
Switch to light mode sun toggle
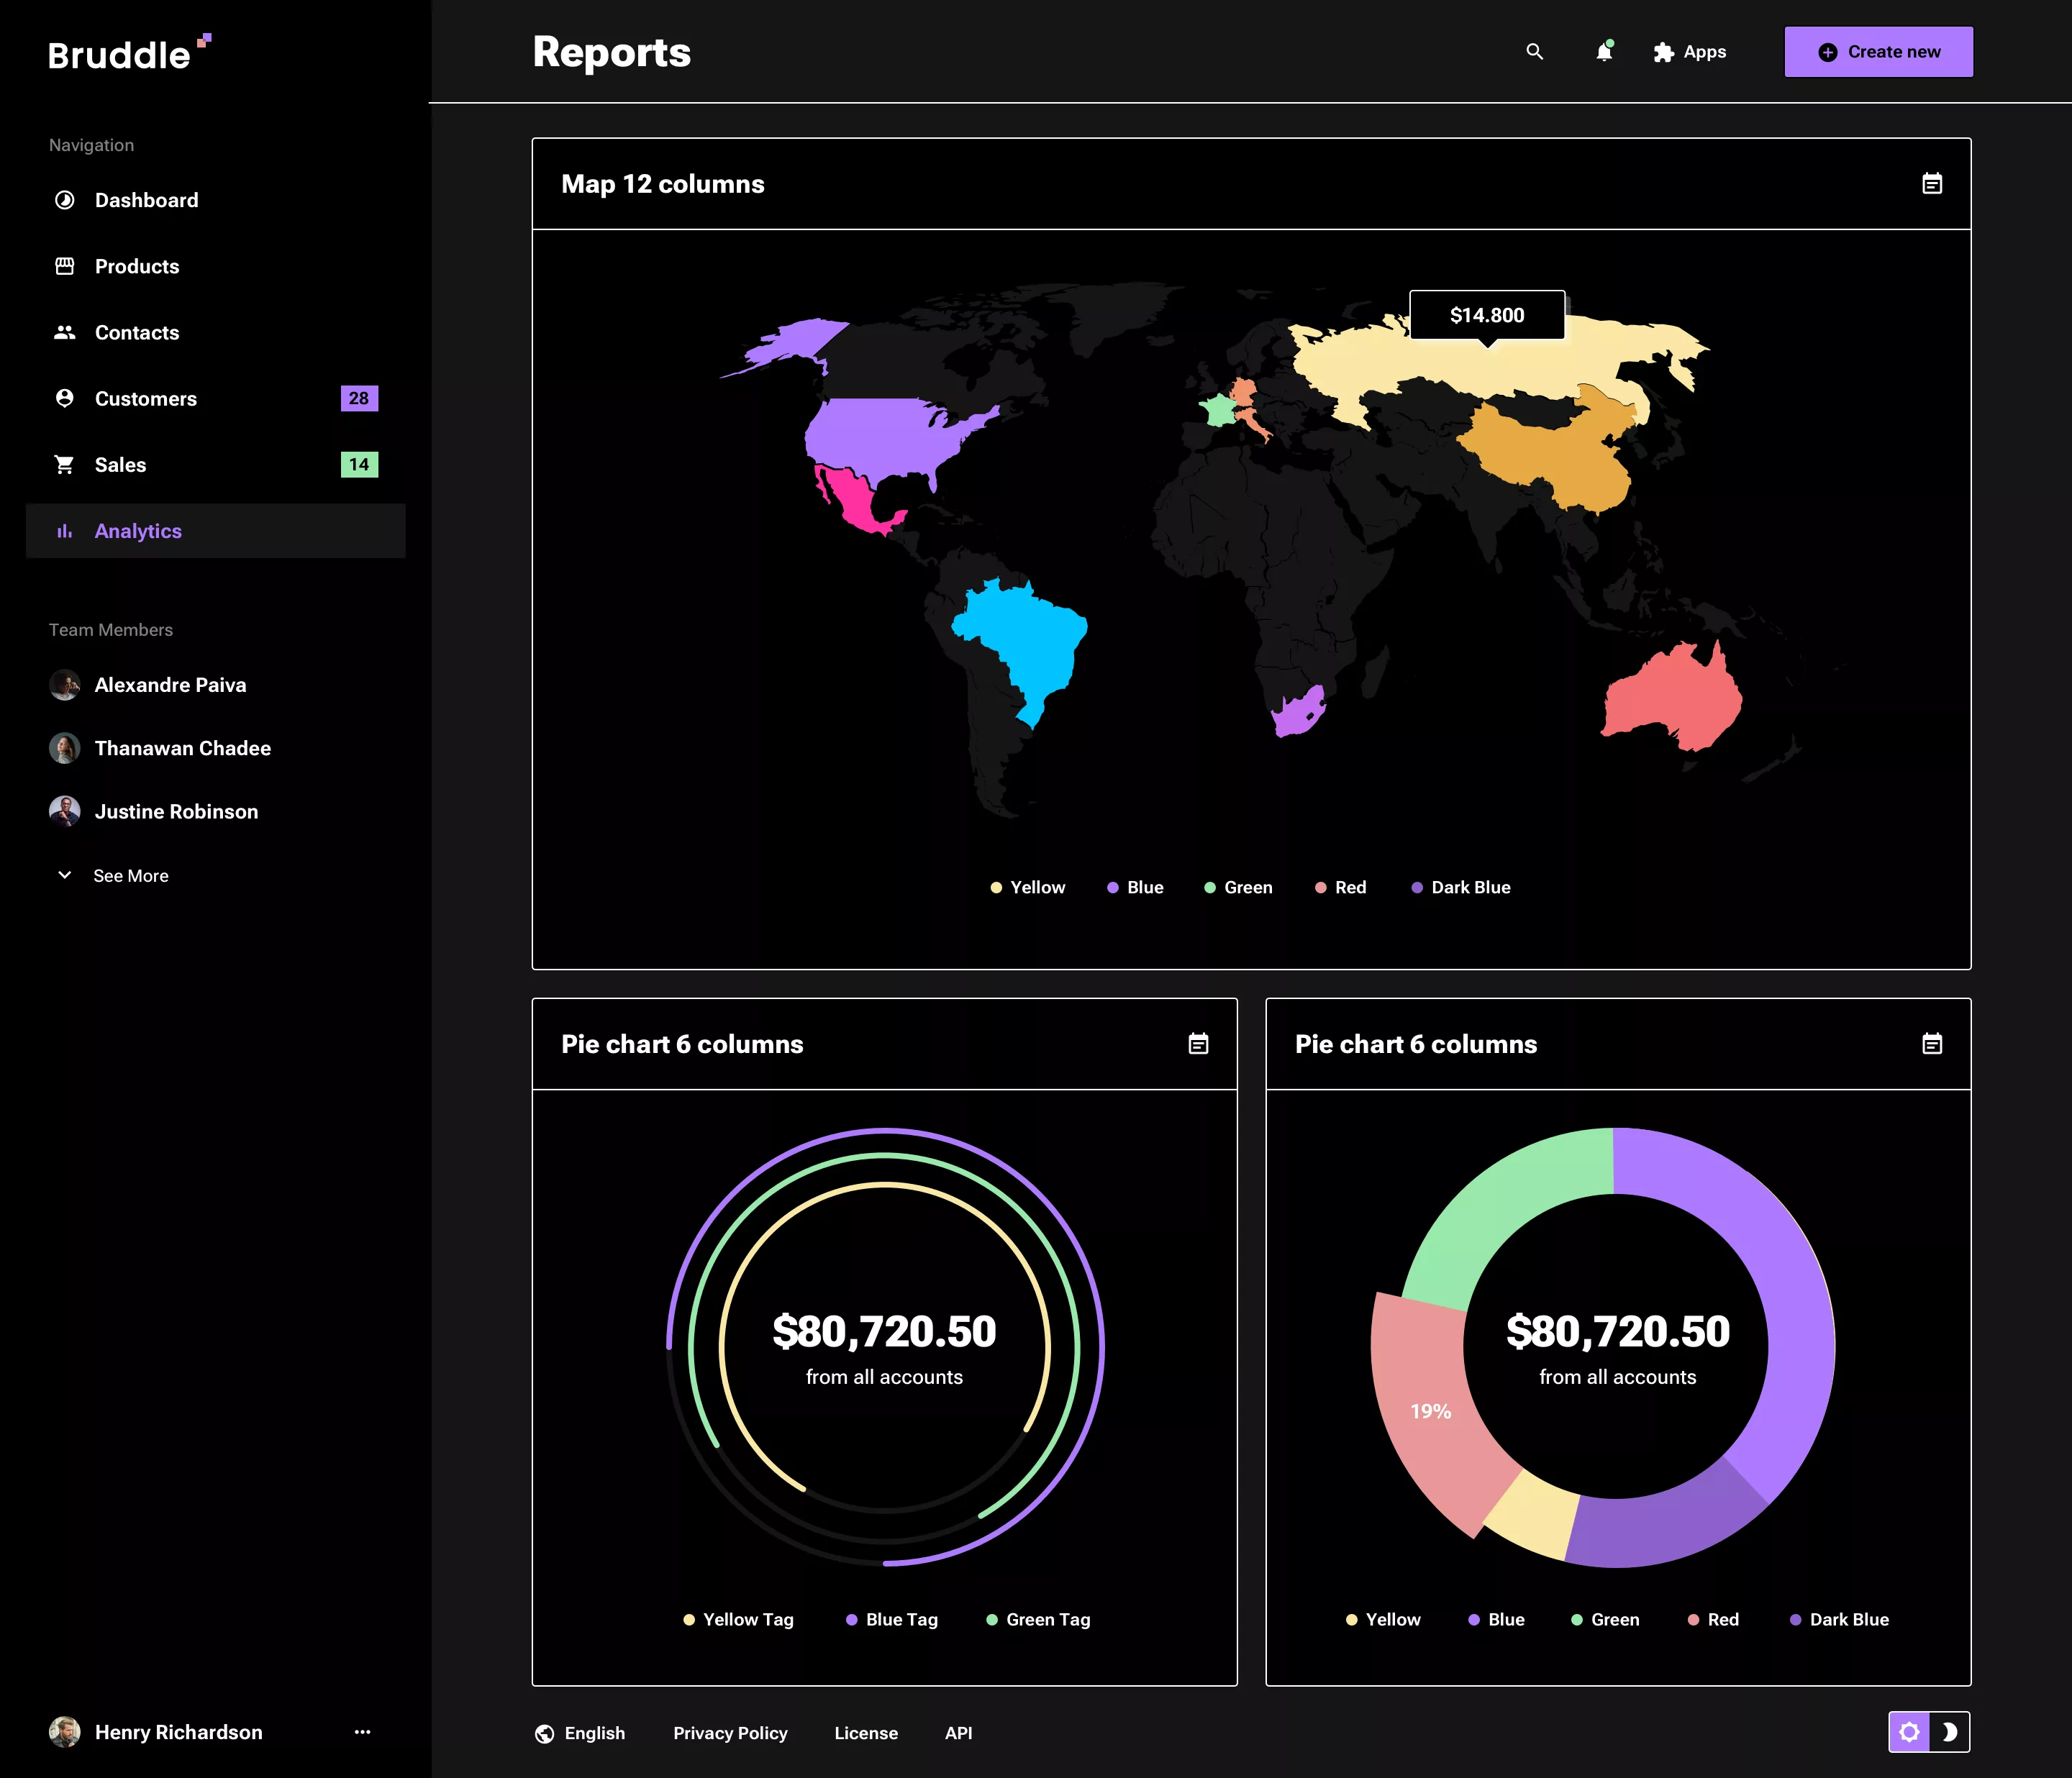tap(1908, 1732)
